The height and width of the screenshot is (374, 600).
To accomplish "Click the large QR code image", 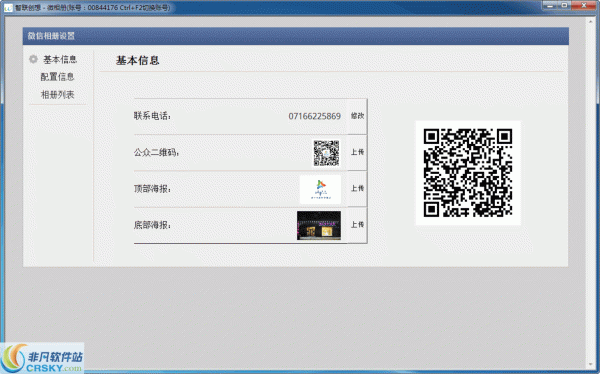I will tap(468, 173).
